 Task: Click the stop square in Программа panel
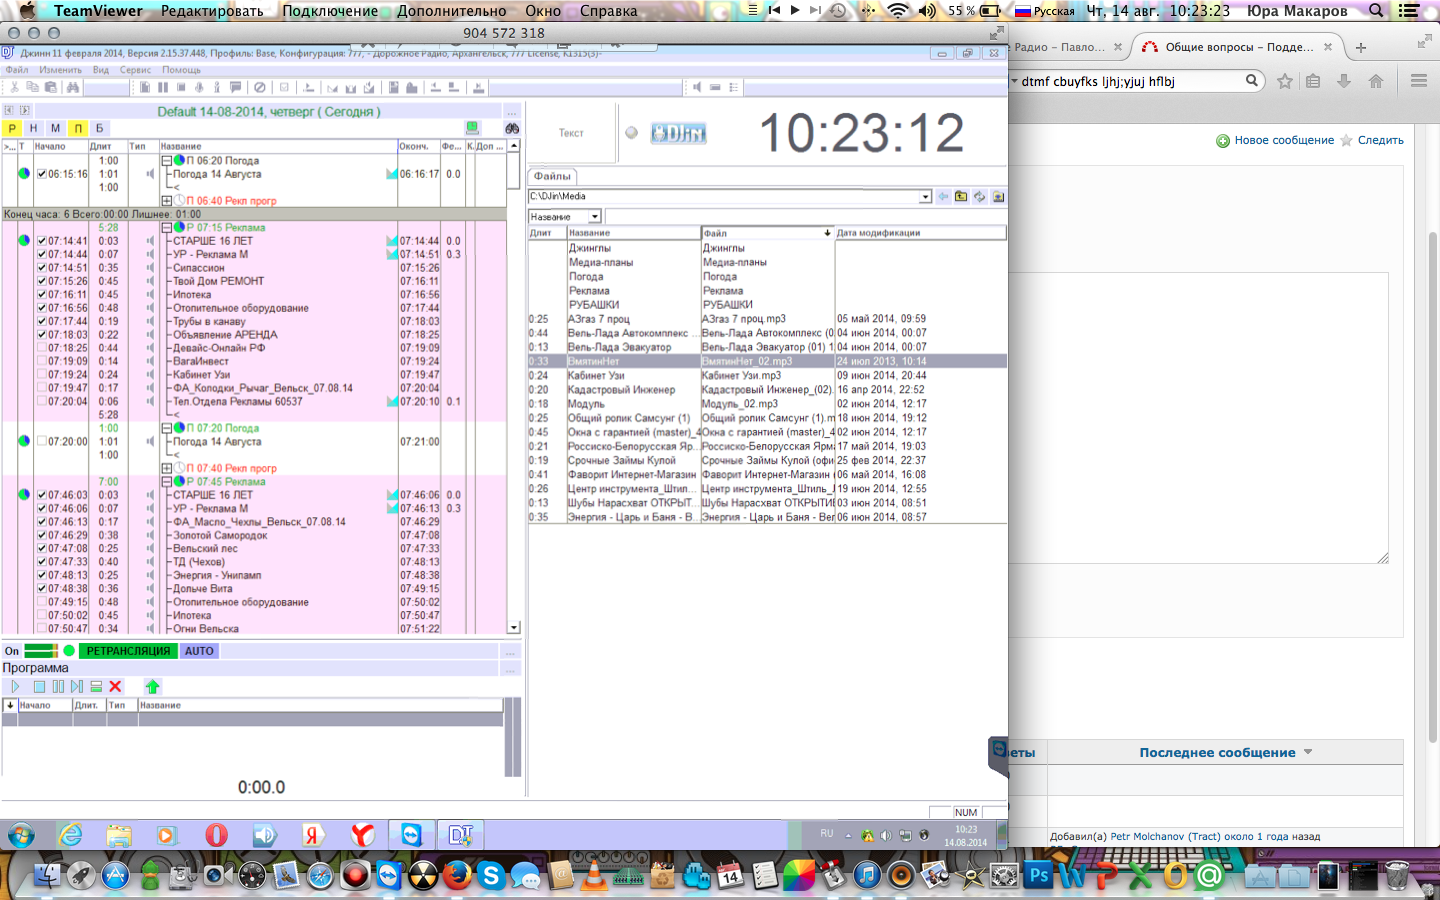pyautogui.click(x=39, y=687)
